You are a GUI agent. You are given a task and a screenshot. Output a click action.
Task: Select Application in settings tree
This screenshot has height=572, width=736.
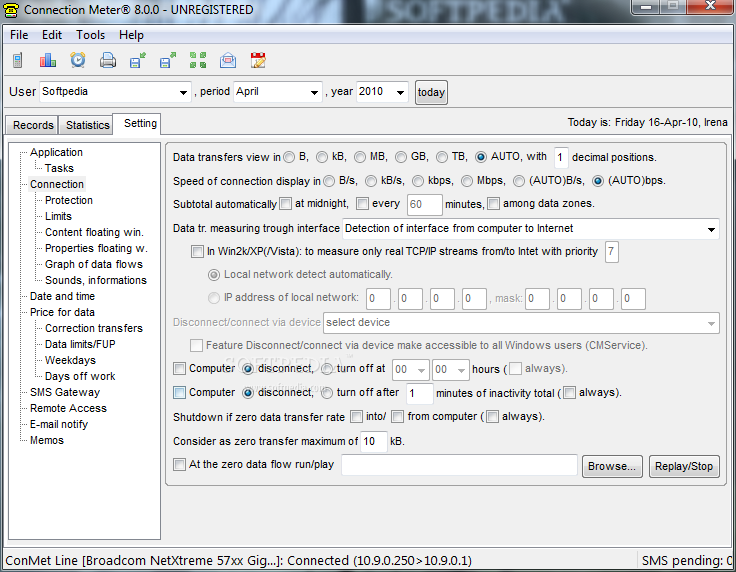(x=56, y=153)
